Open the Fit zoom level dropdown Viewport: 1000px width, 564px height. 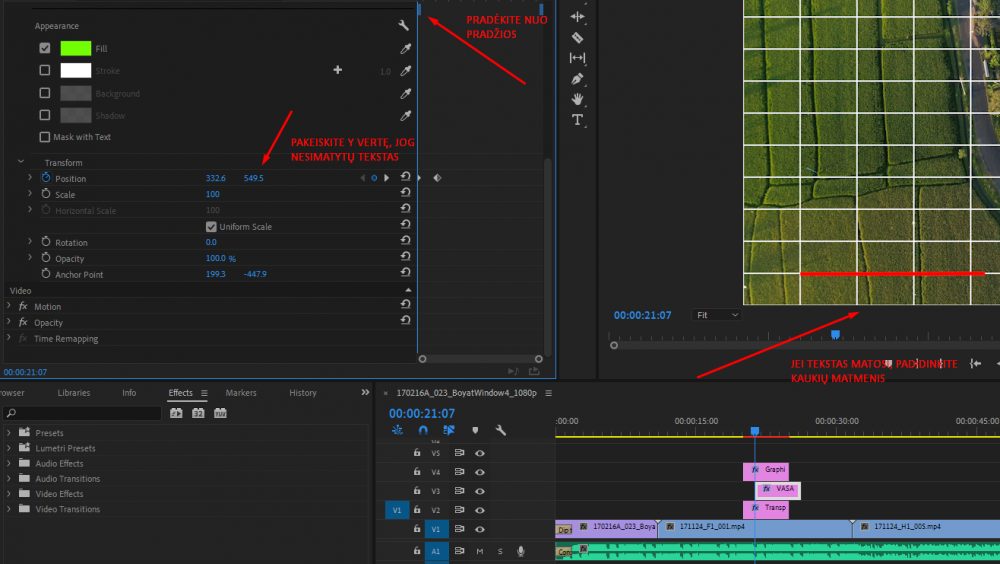coord(717,315)
